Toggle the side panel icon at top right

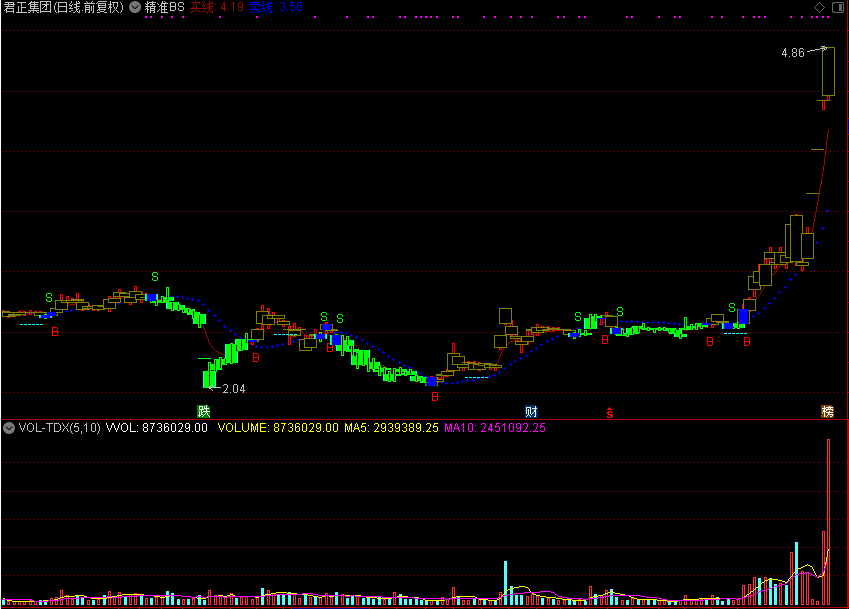pyautogui.click(x=838, y=7)
